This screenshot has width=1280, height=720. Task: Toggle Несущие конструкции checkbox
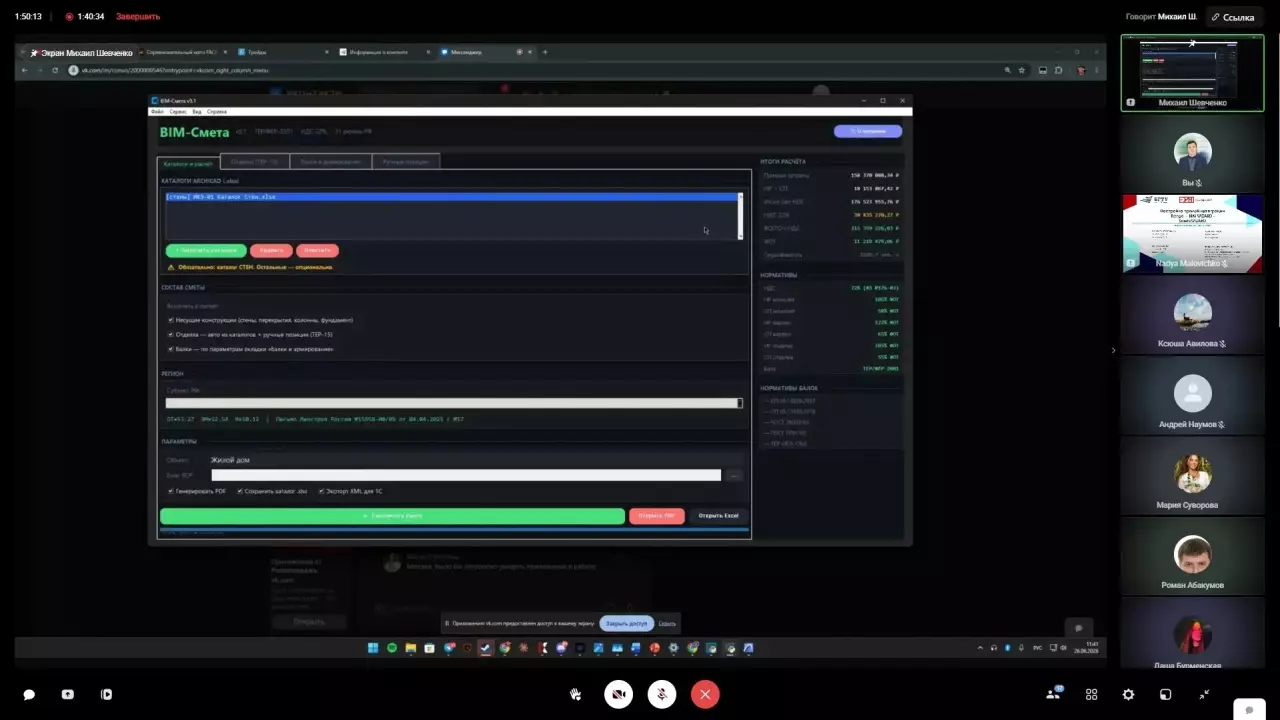(171, 320)
